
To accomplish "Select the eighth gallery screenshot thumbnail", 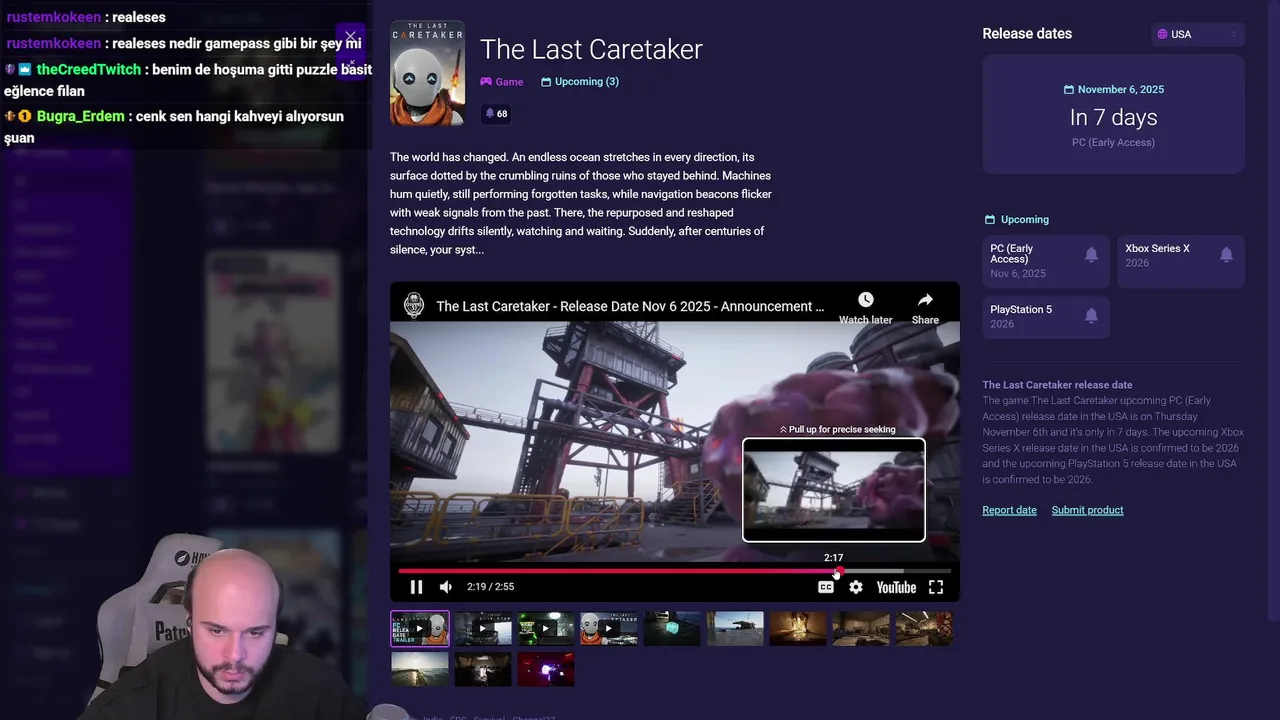I will pos(861,629).
